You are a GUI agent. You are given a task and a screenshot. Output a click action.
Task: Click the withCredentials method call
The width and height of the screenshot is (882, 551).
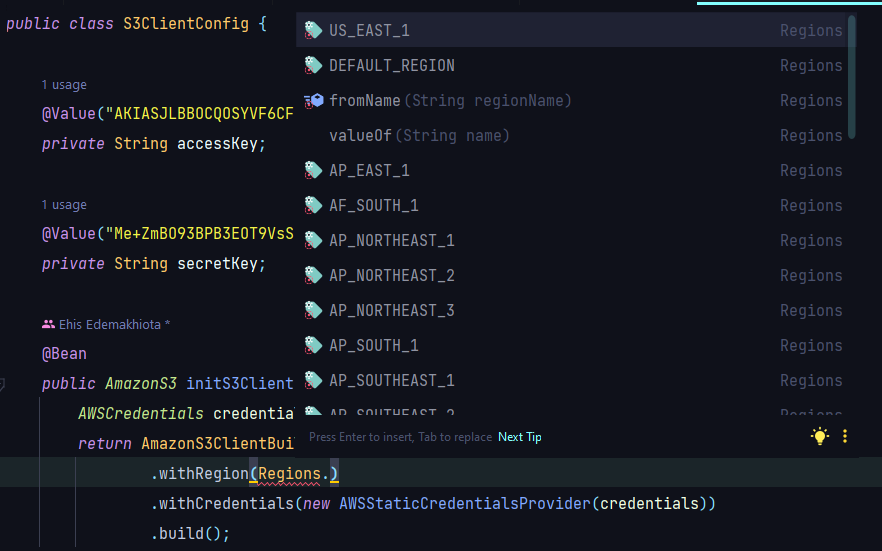(x=227, y=504)
